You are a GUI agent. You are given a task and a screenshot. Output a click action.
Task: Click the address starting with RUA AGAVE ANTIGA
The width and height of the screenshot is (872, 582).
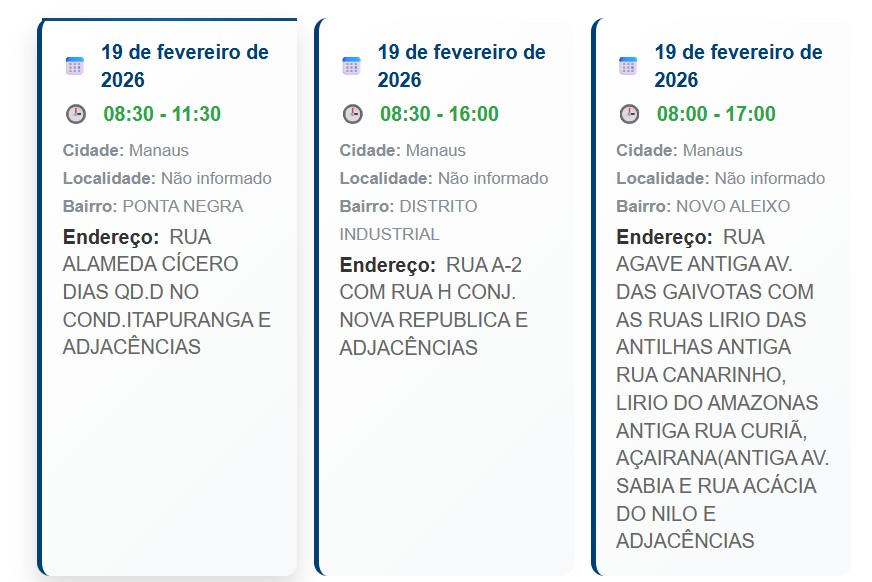coord(720,390)
